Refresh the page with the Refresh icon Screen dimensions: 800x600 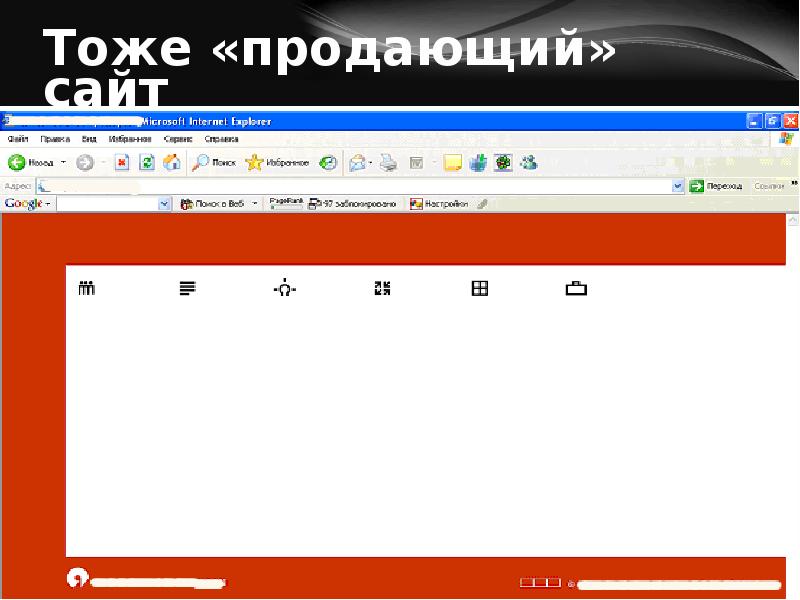(x=147, y=162)
